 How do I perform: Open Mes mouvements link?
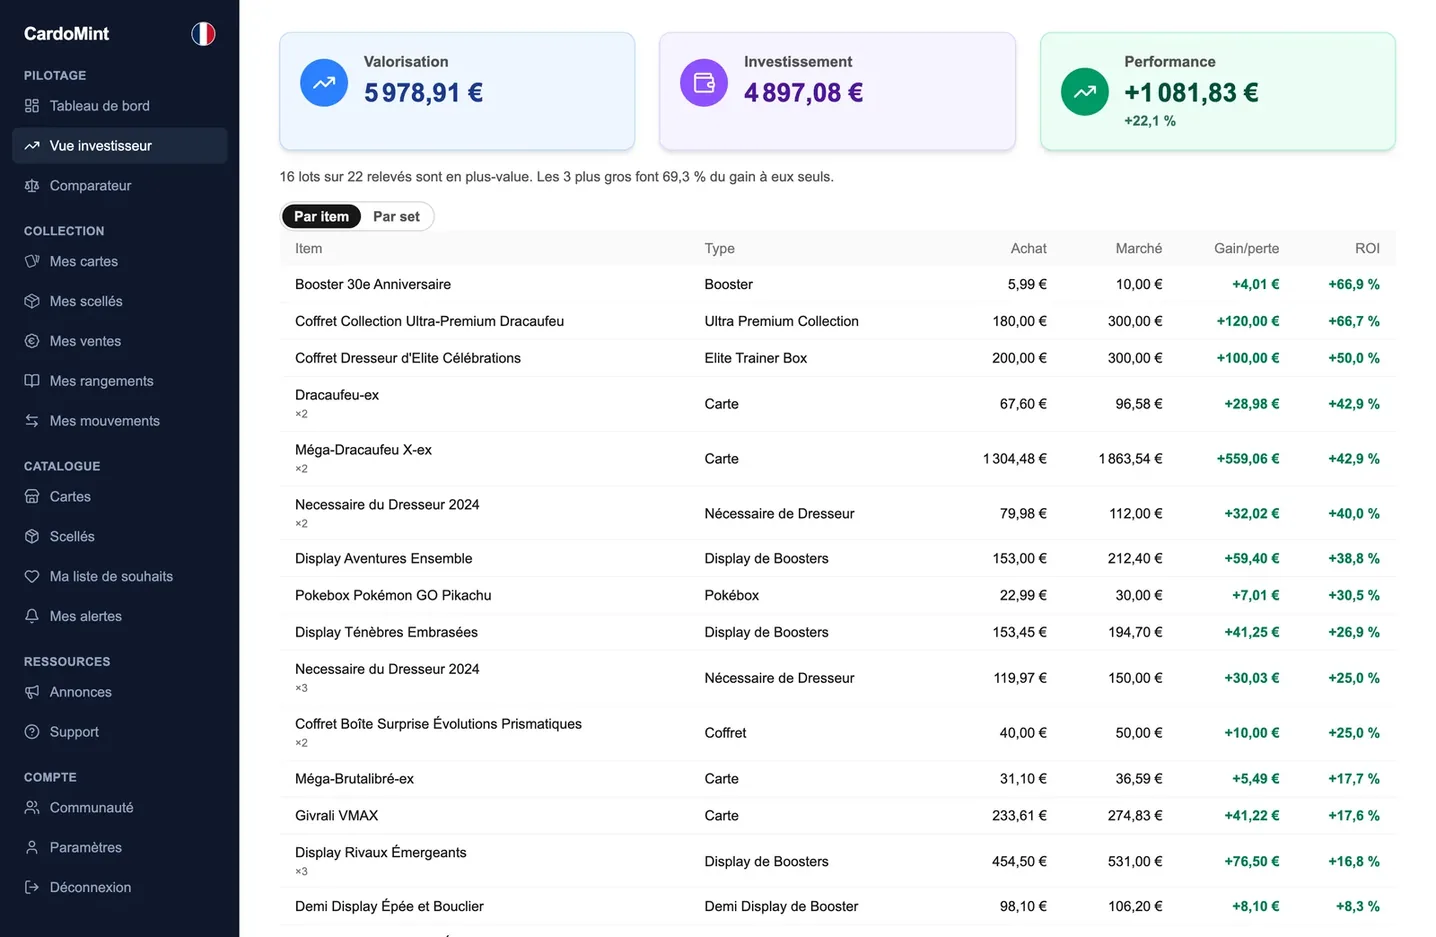point(120,422)
